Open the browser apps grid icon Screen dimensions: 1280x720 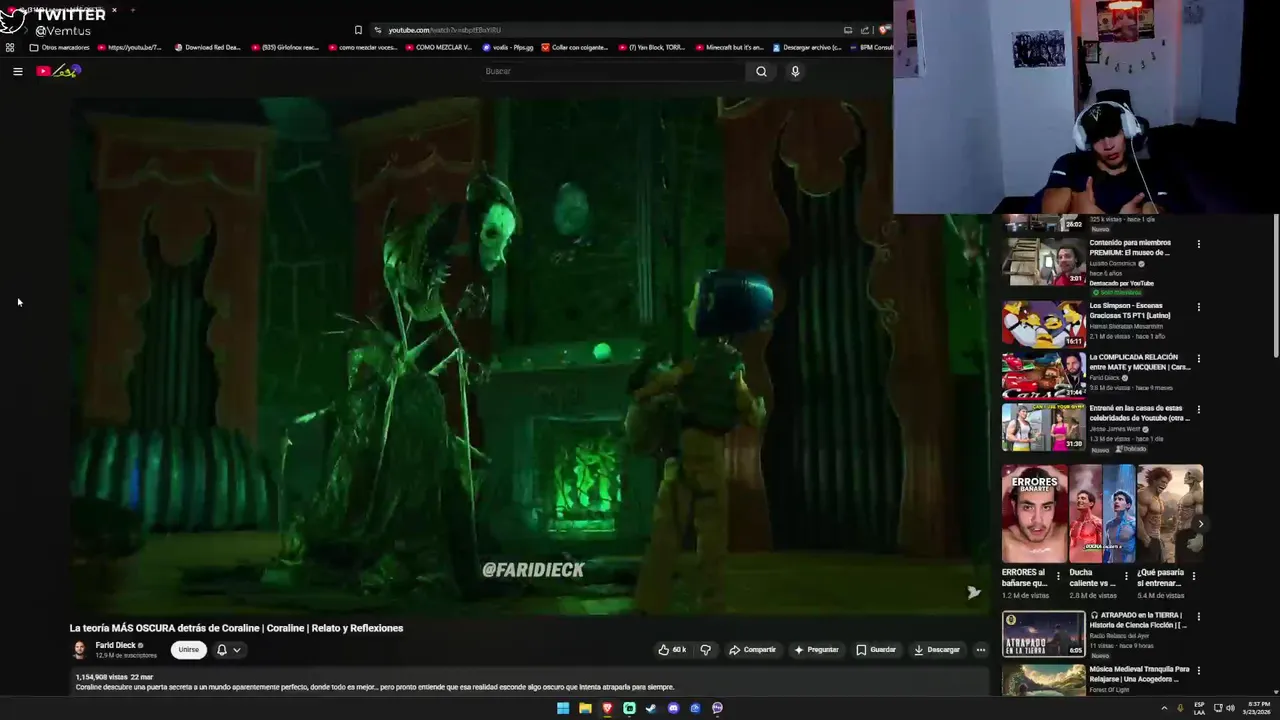[x=10, y=47]
